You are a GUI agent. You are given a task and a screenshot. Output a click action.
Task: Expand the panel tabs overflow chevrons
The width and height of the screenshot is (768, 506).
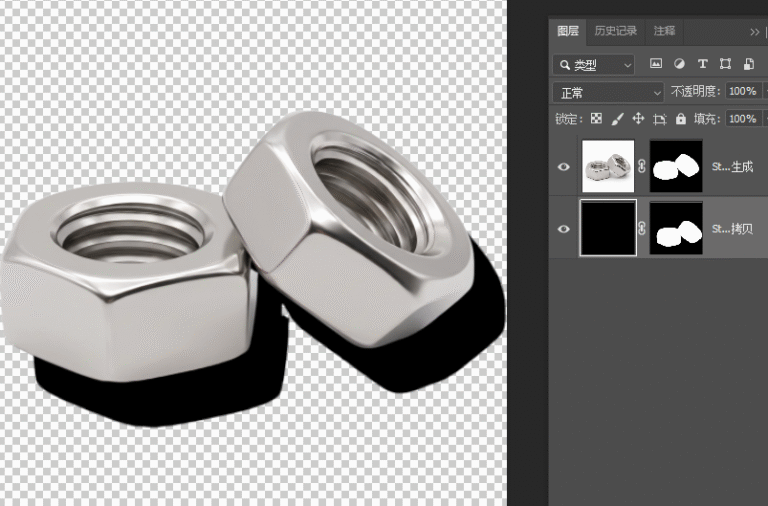tap(754, 32)
